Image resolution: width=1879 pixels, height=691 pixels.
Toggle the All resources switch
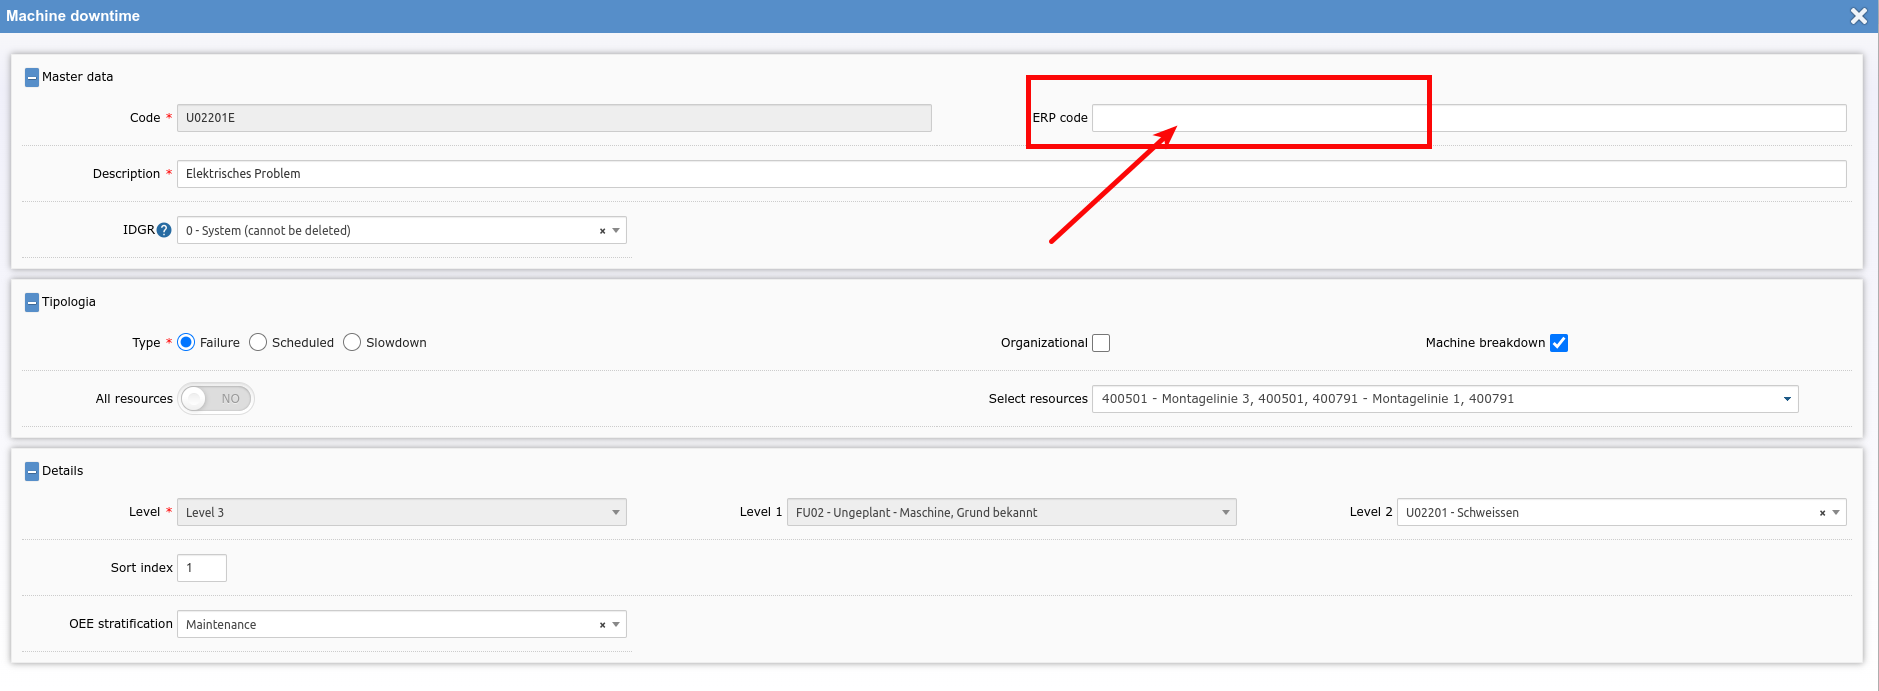216,399
